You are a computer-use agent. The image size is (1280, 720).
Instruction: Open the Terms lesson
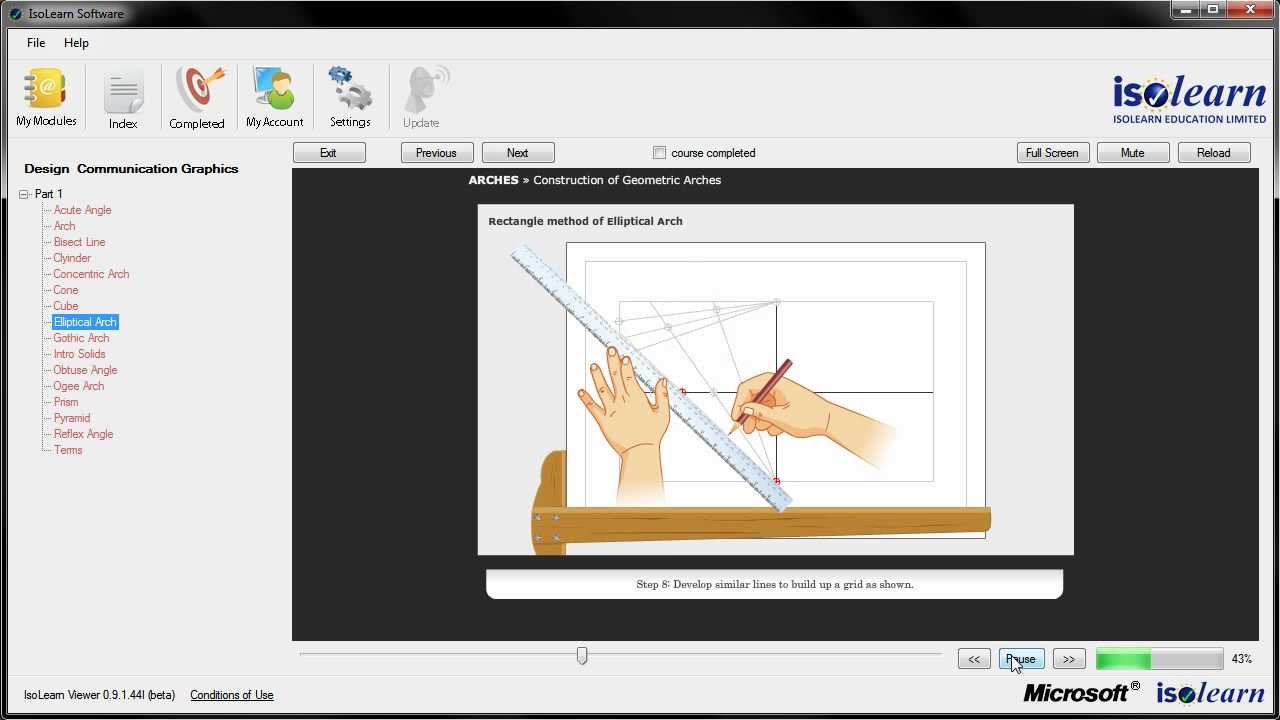click(68, 450)
